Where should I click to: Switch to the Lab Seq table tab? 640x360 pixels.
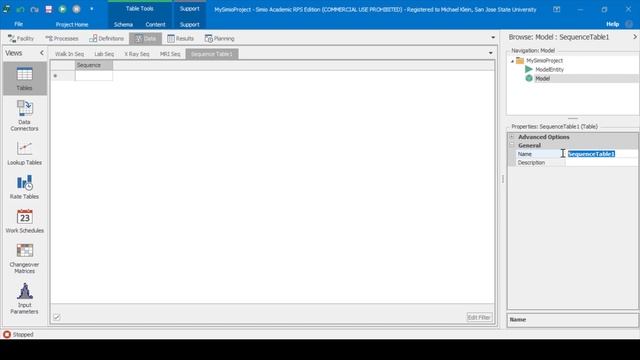(104, 54)
